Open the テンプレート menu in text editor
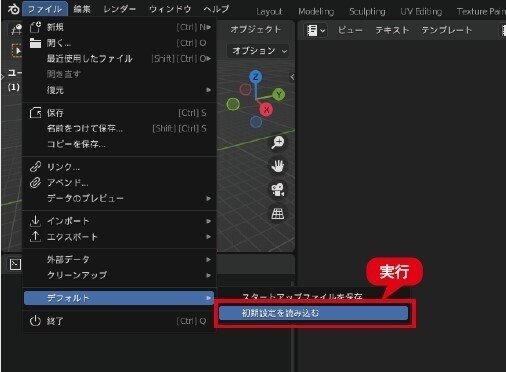 (447, 30)
